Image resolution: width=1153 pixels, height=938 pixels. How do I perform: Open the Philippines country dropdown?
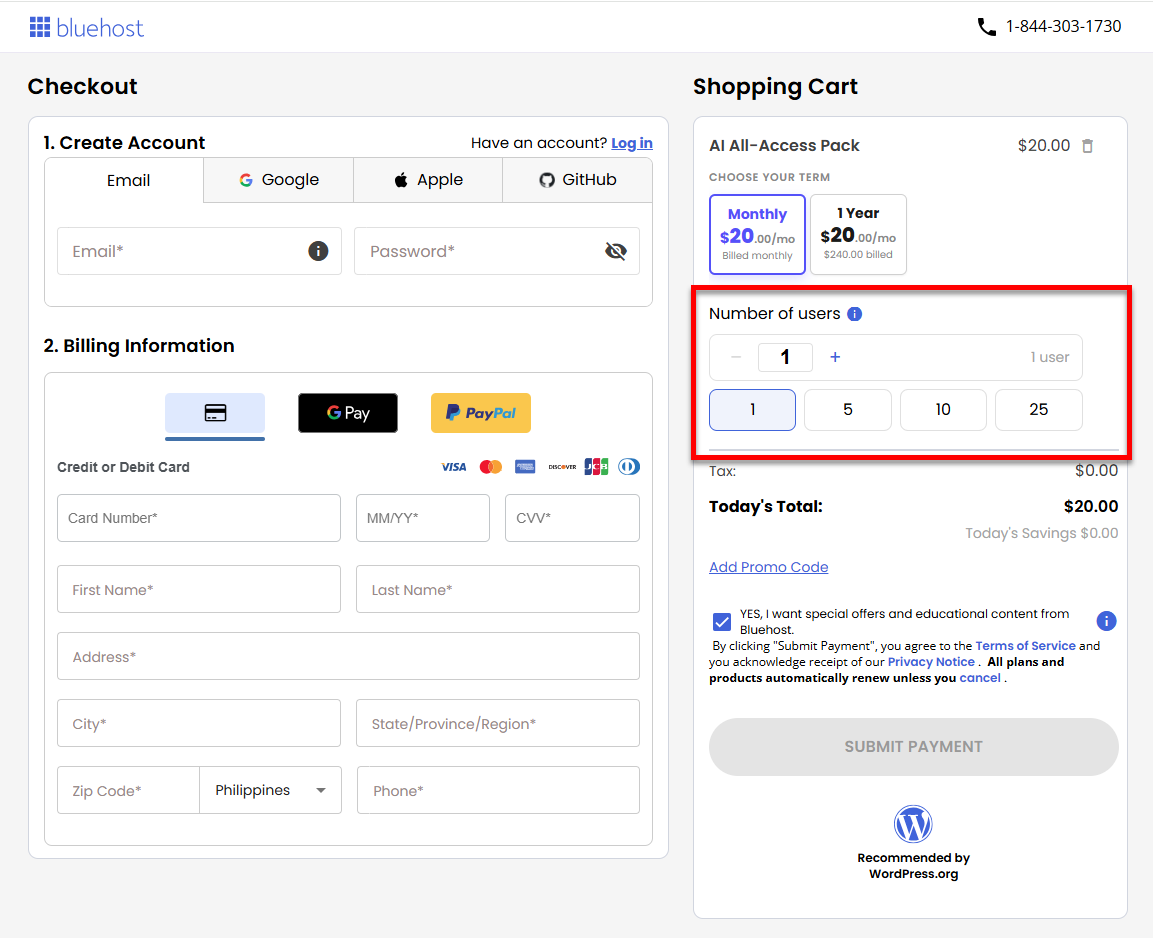click(x=271, y=790)
